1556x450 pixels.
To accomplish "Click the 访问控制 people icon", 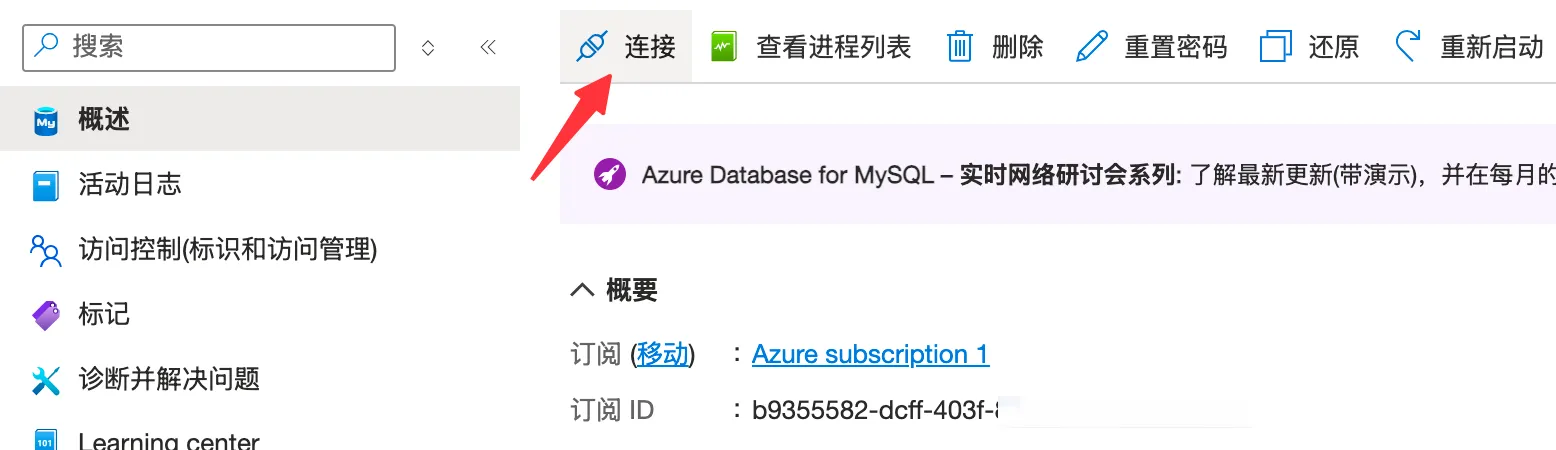I will [46, 250].
